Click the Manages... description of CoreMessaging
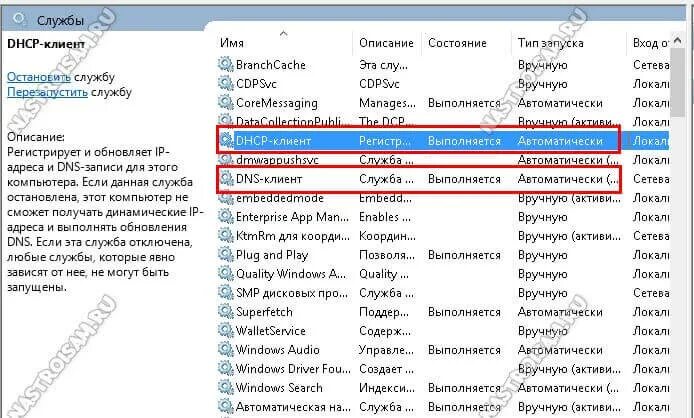 click(387, 104)
